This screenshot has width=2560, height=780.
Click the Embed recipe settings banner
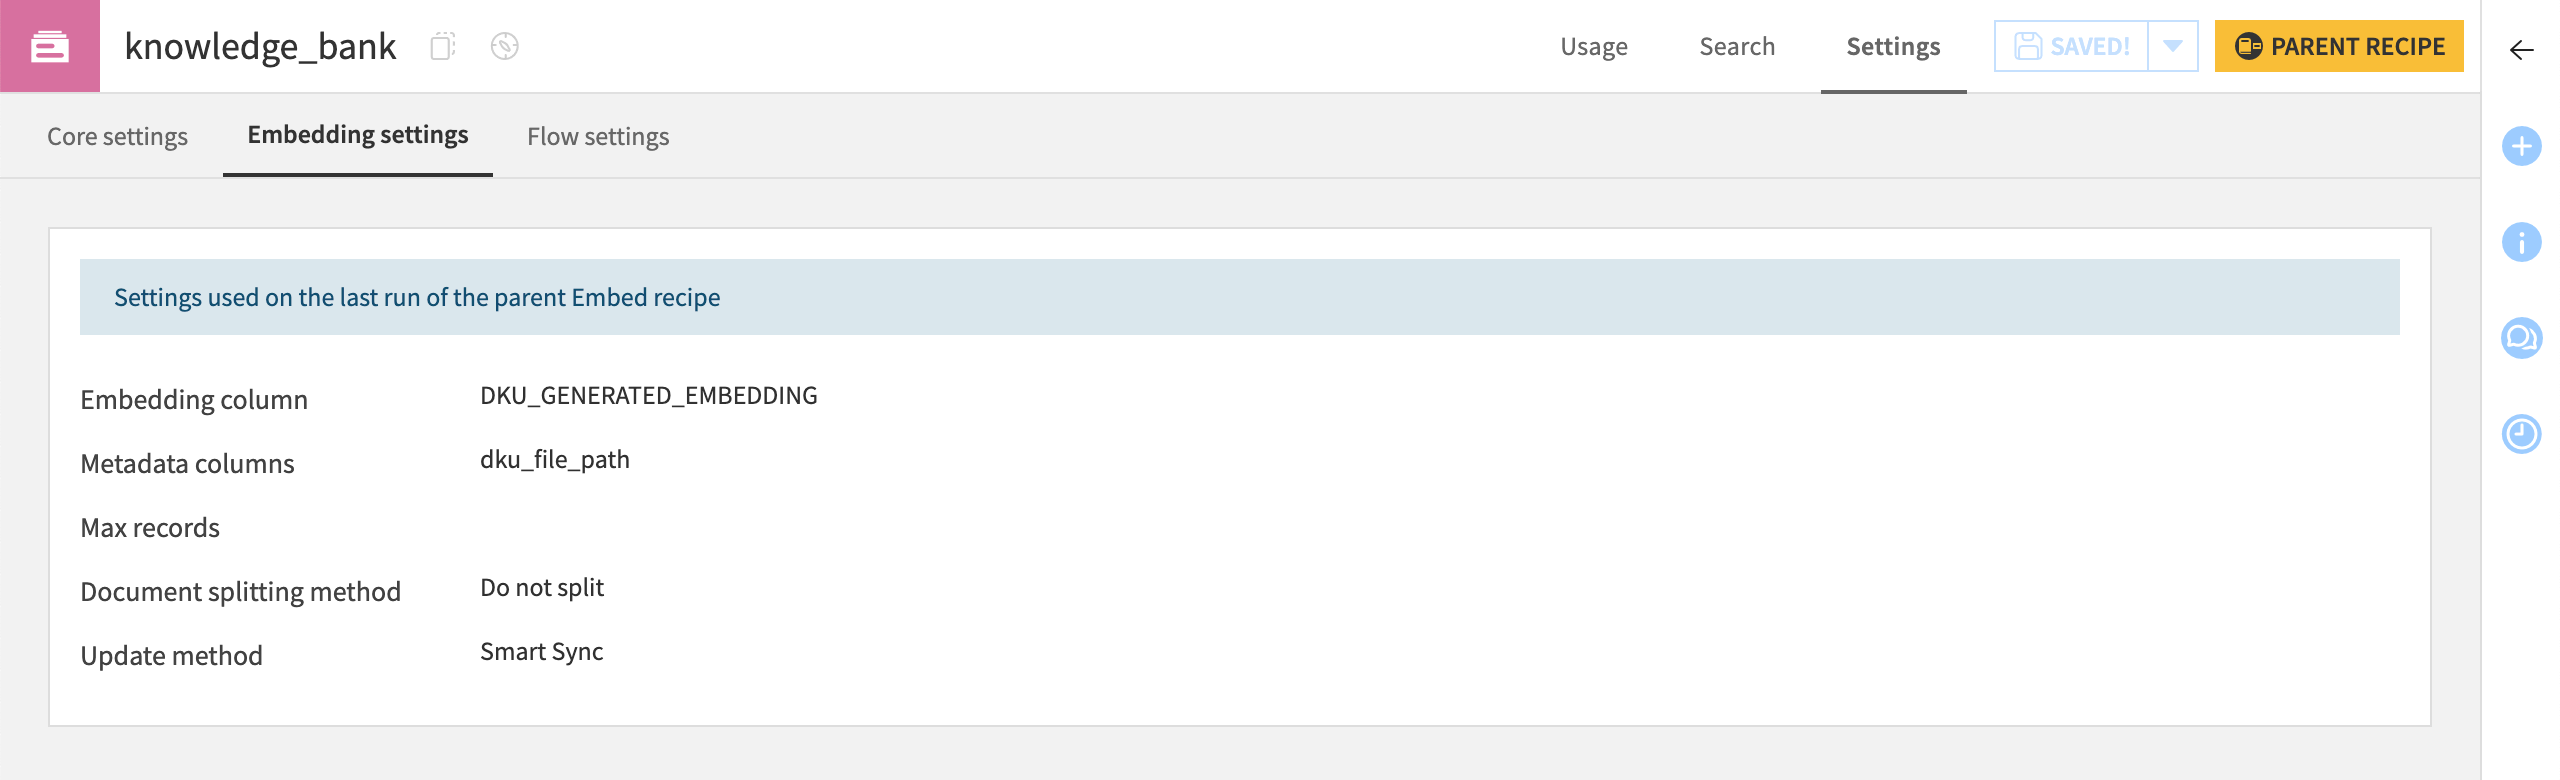tap(417, 296)
